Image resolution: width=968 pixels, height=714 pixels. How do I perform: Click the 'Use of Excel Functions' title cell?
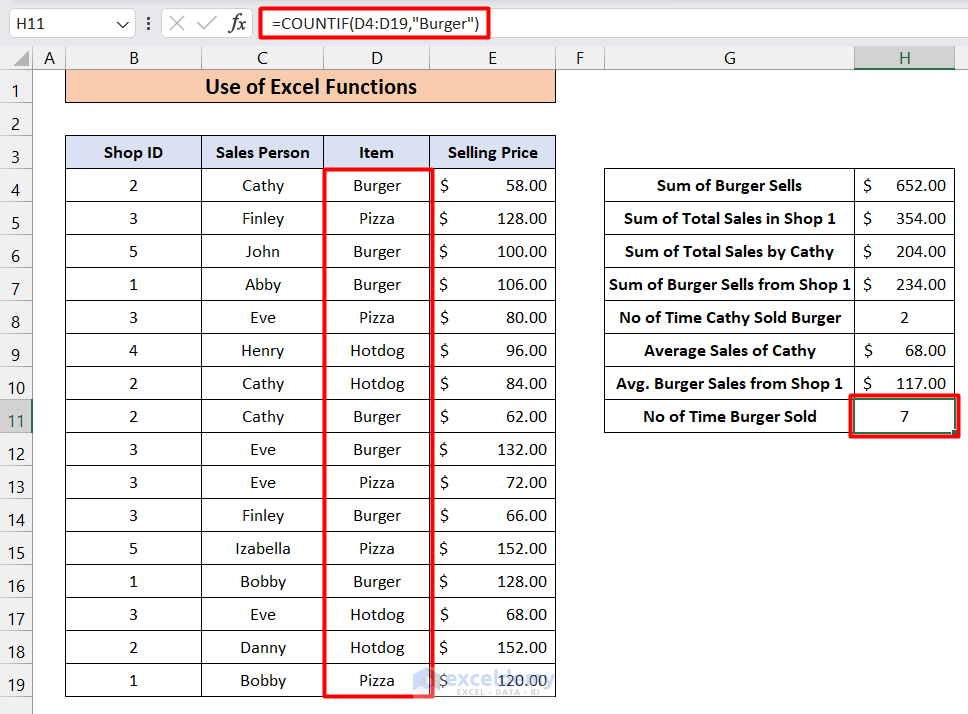pos(311,86)
